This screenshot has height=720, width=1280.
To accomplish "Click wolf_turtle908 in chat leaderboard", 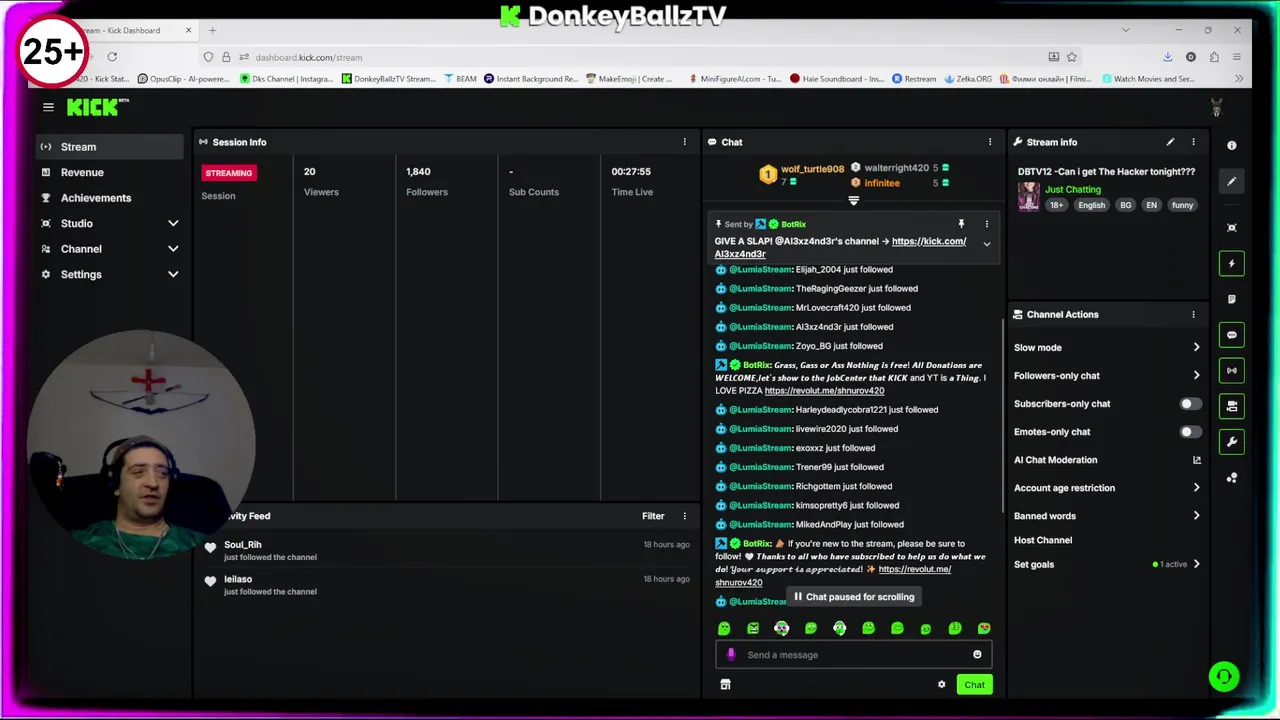I will pyautogui.click(x=812, y=169).
